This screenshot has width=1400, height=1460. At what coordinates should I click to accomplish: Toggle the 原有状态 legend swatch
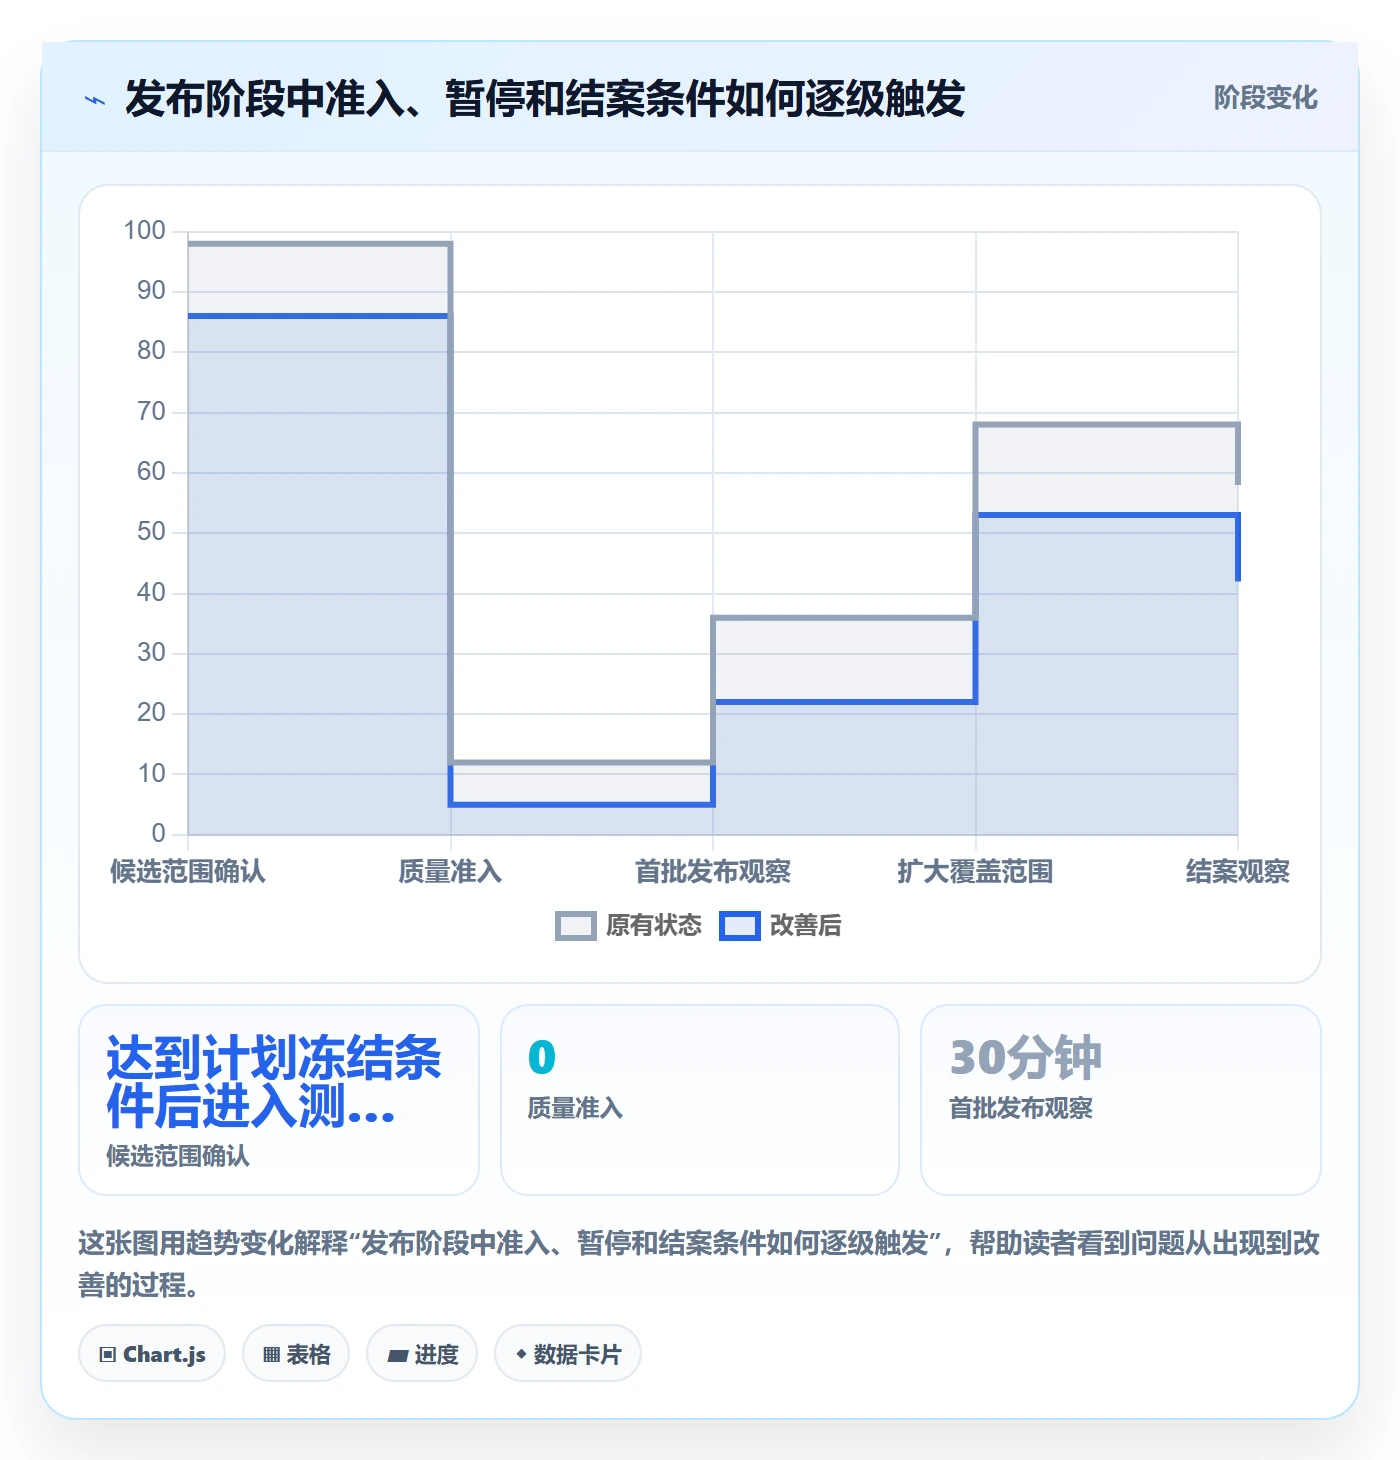(x=576, y=926)
